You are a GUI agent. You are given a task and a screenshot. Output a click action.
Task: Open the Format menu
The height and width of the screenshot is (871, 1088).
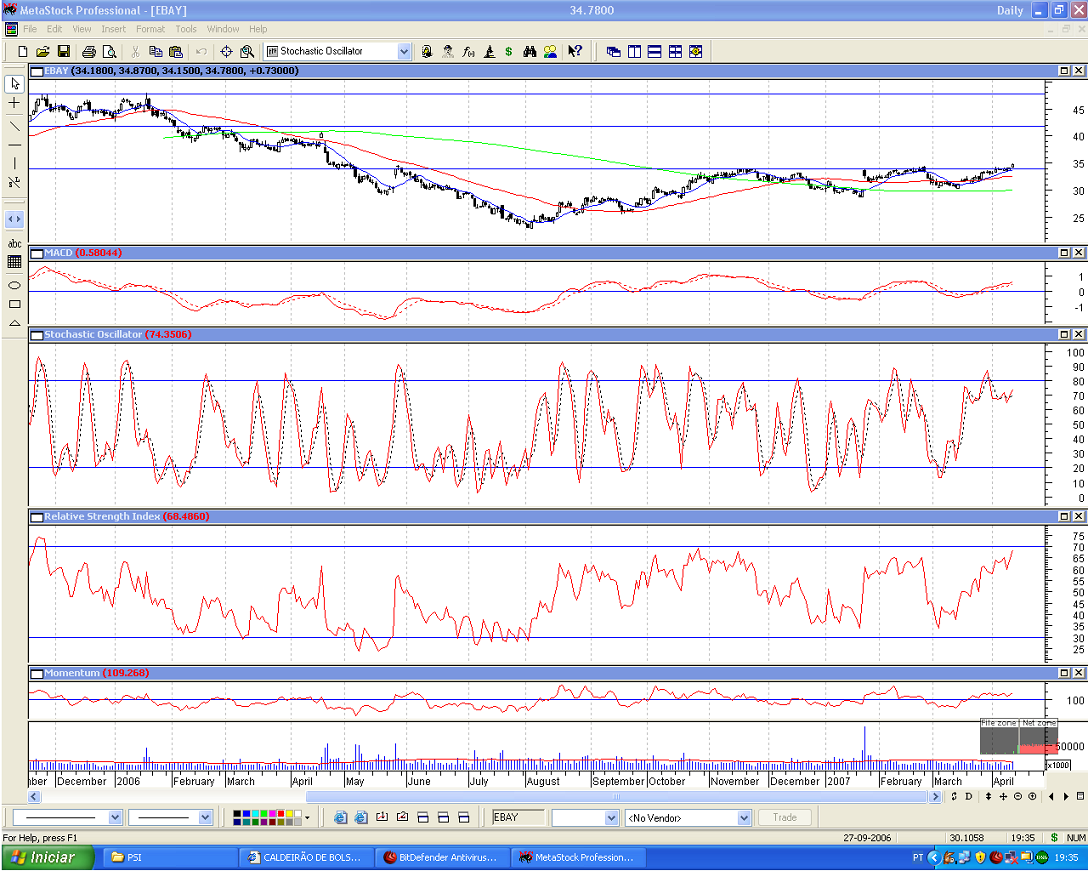[150, 29]
